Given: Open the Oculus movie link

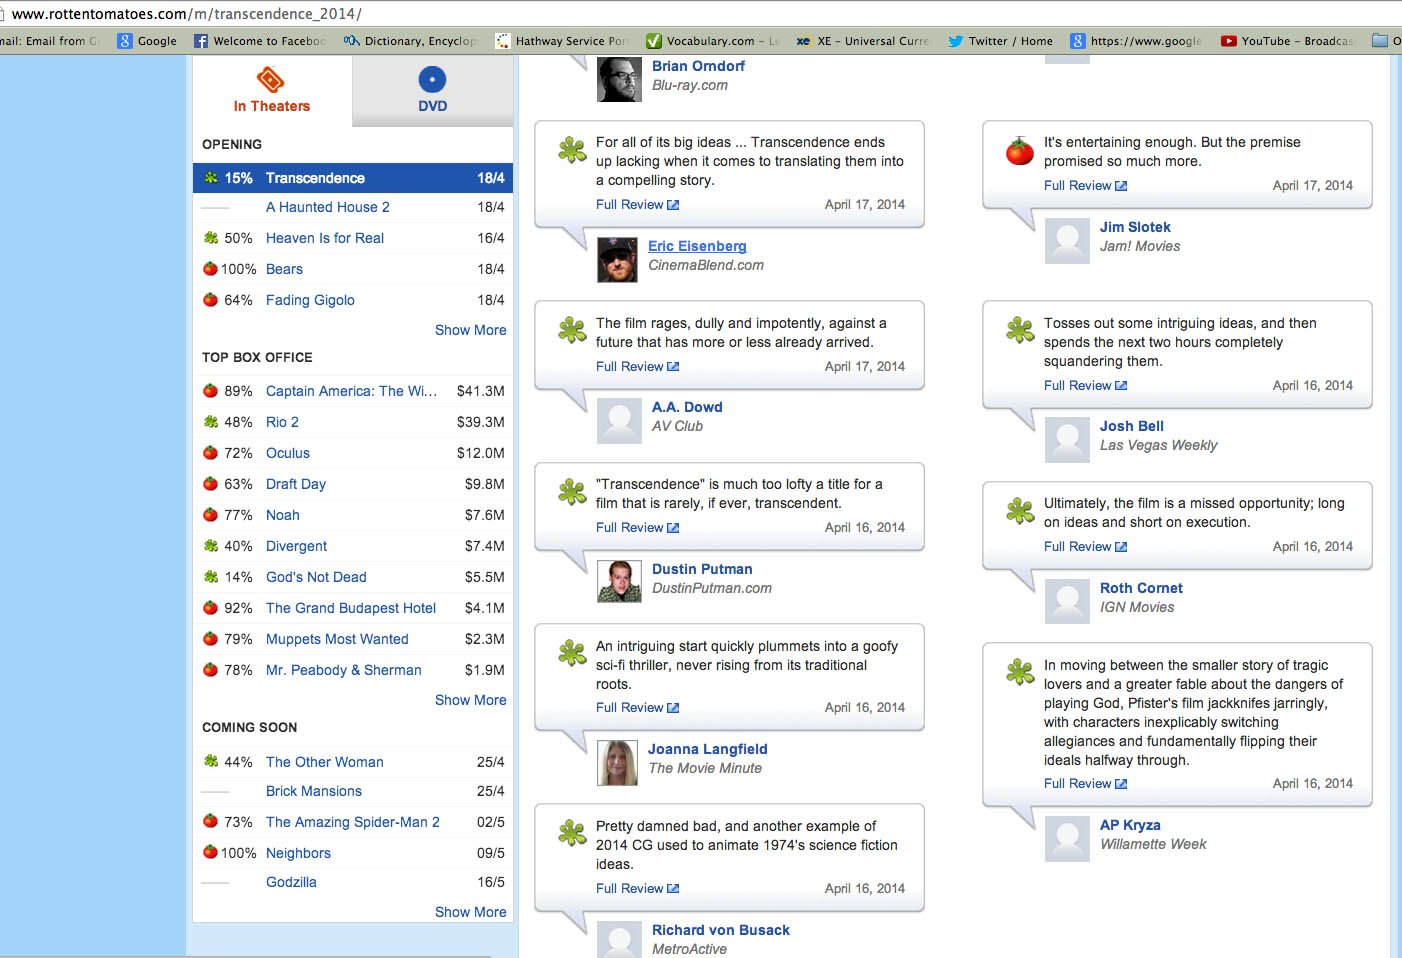Looking at the screenshot, I should (x=288, y=453).
